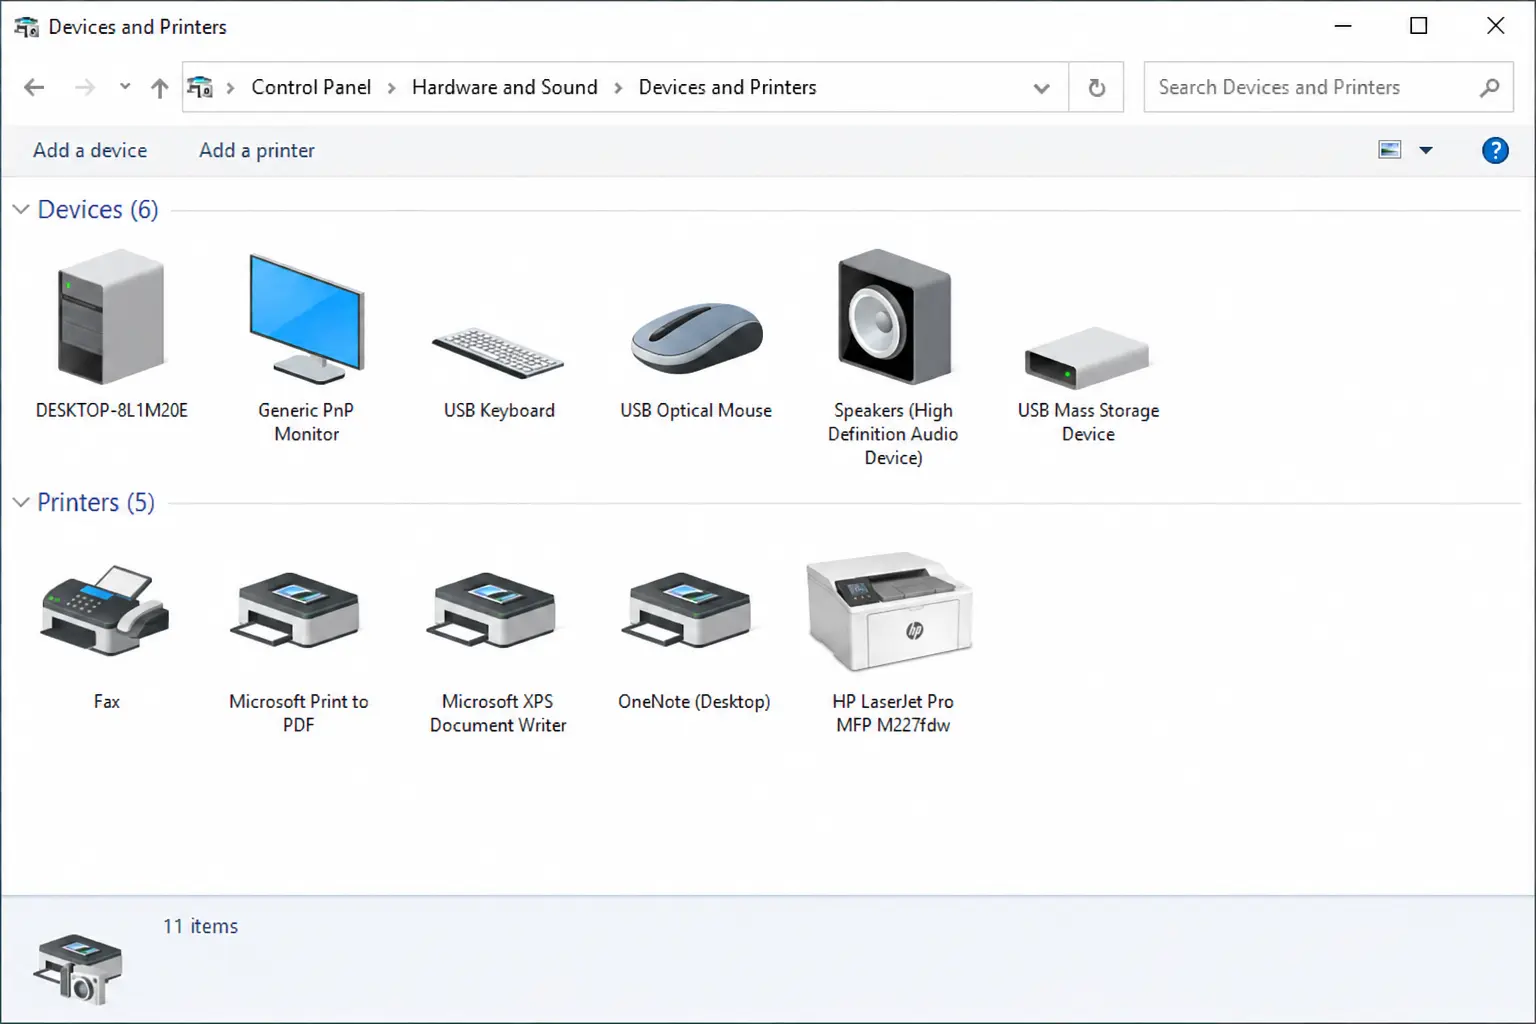Viewport: 1536px width, 1024px height.
Task: Select the Fax printer icon
Action: coord(106,611)
